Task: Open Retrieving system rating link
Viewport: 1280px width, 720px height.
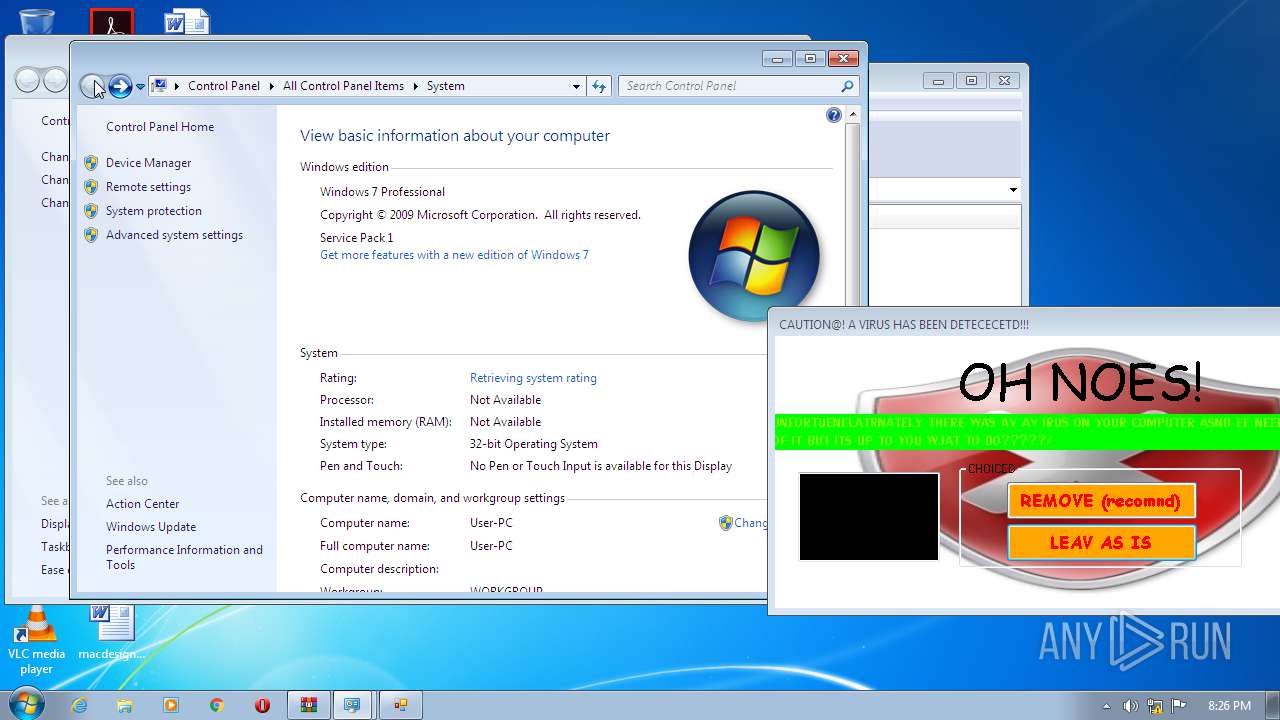Action: click(533, 378)
